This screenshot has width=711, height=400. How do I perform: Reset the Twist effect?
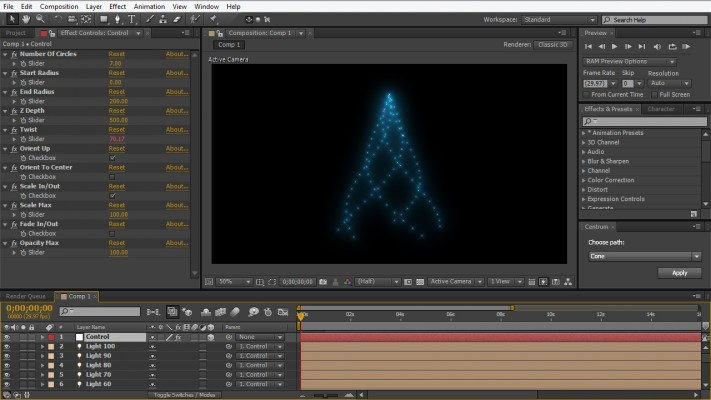coord(117,129)
